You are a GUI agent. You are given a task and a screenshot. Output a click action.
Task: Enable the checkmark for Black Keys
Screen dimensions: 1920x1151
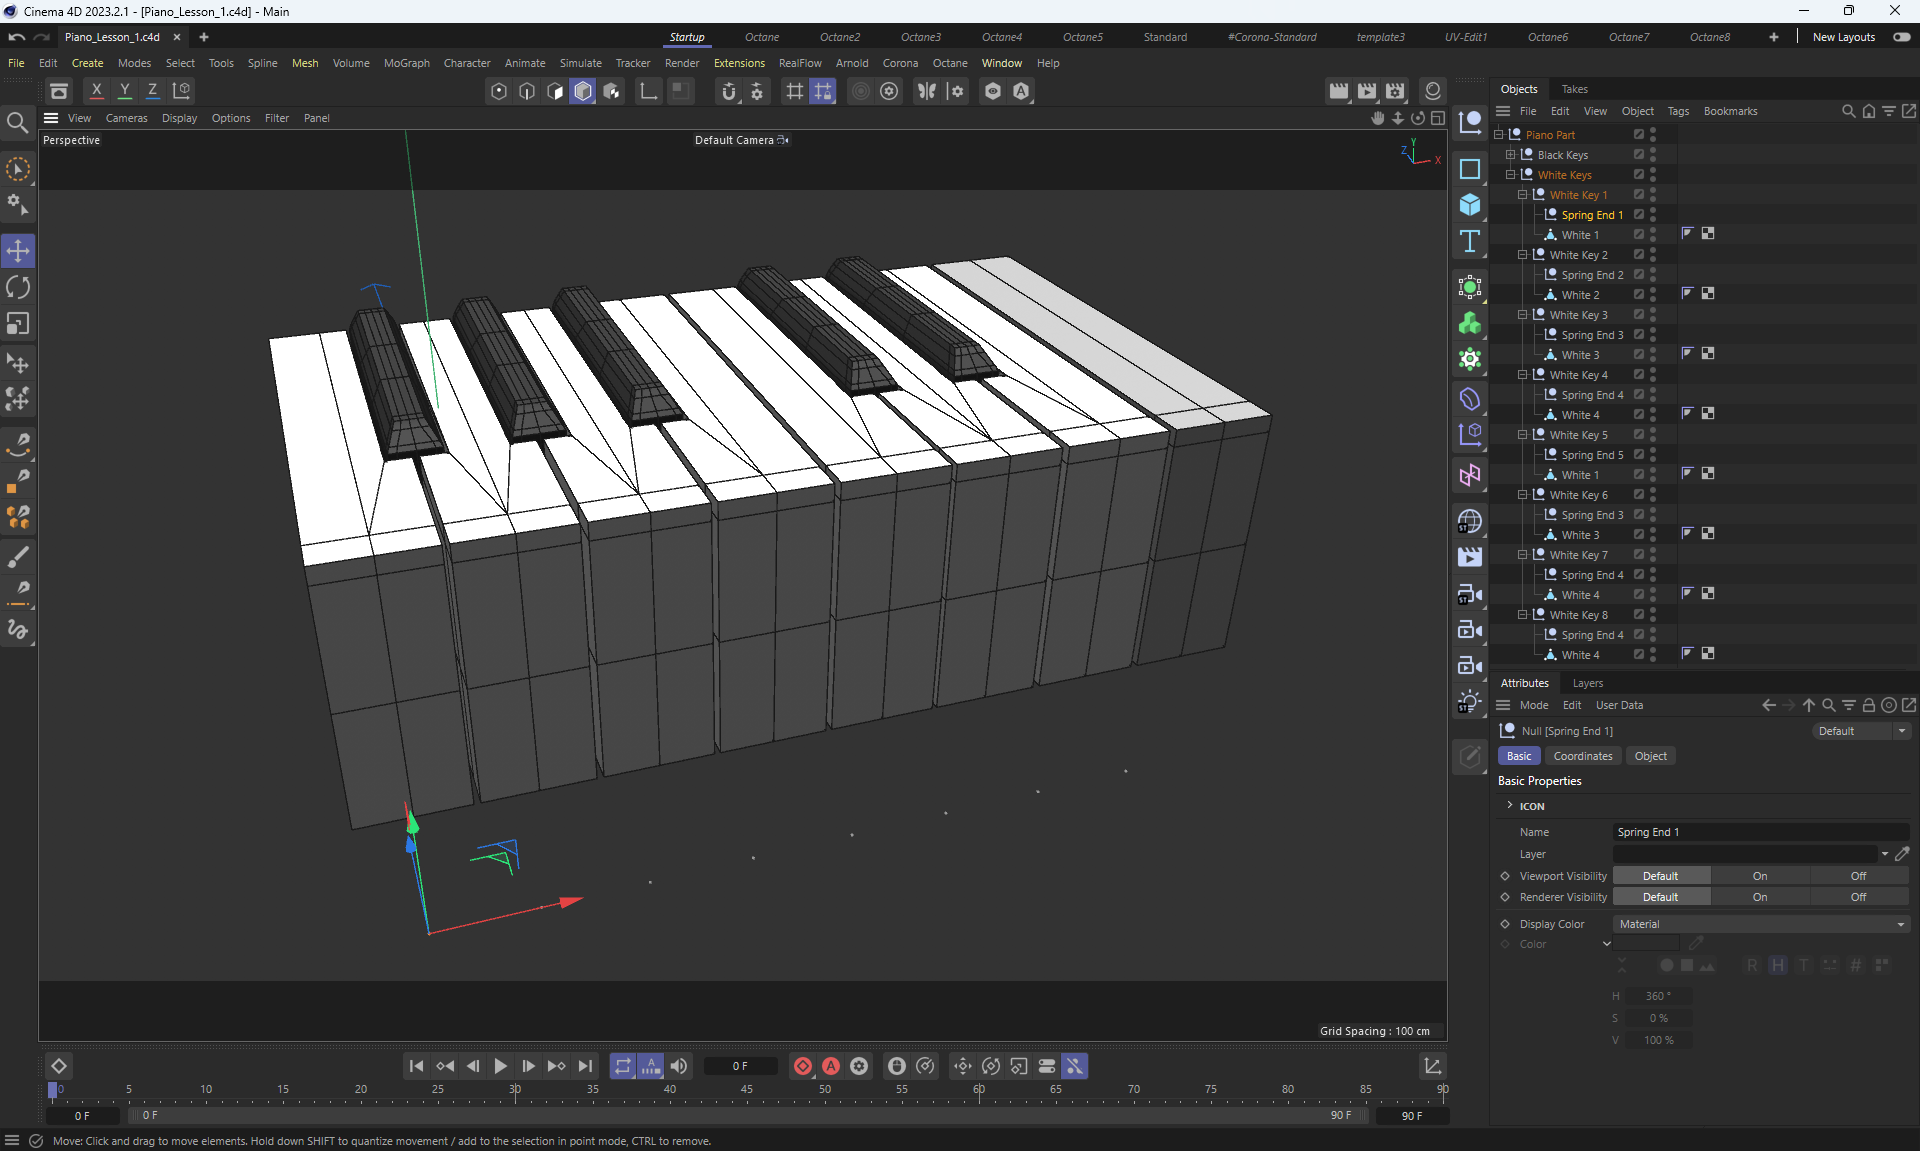pyautogui.click(x=1639, y=155)
